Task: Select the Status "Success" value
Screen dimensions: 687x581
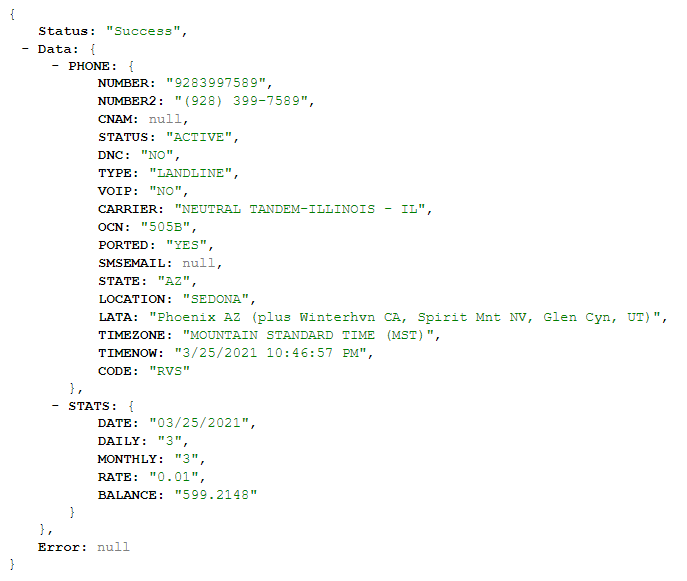Action: click(143, 31)
